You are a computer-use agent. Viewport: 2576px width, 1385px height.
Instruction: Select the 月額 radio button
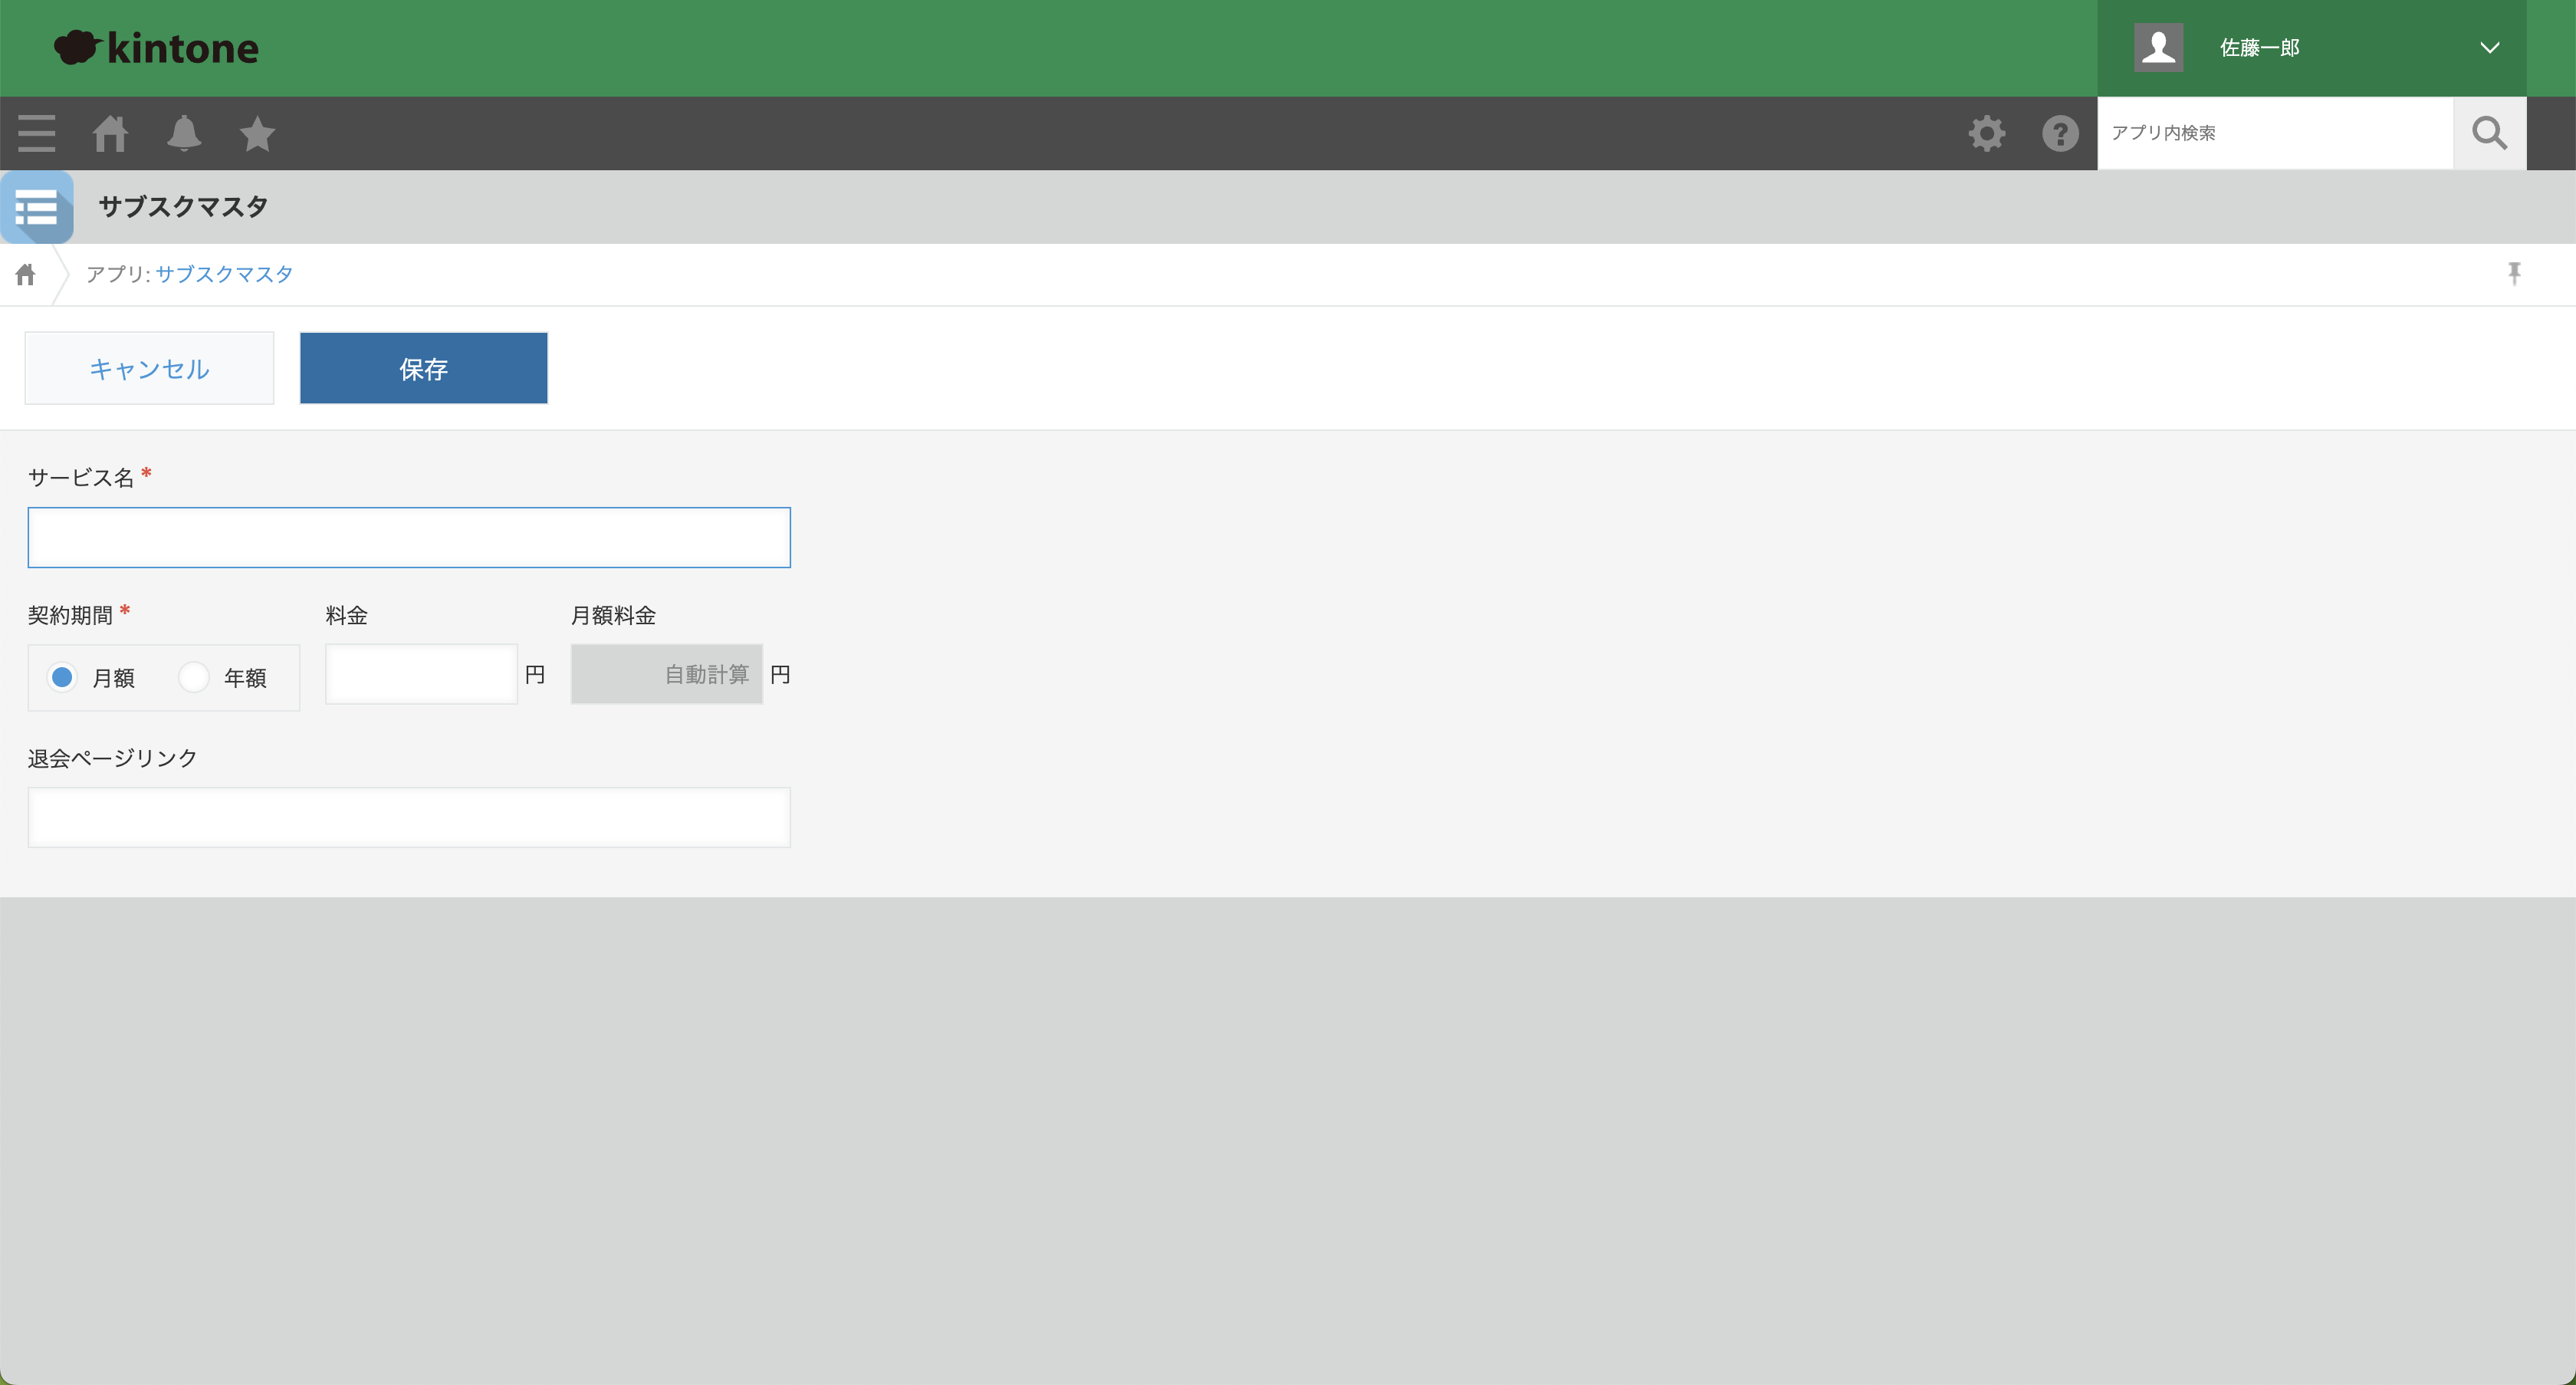62,677
